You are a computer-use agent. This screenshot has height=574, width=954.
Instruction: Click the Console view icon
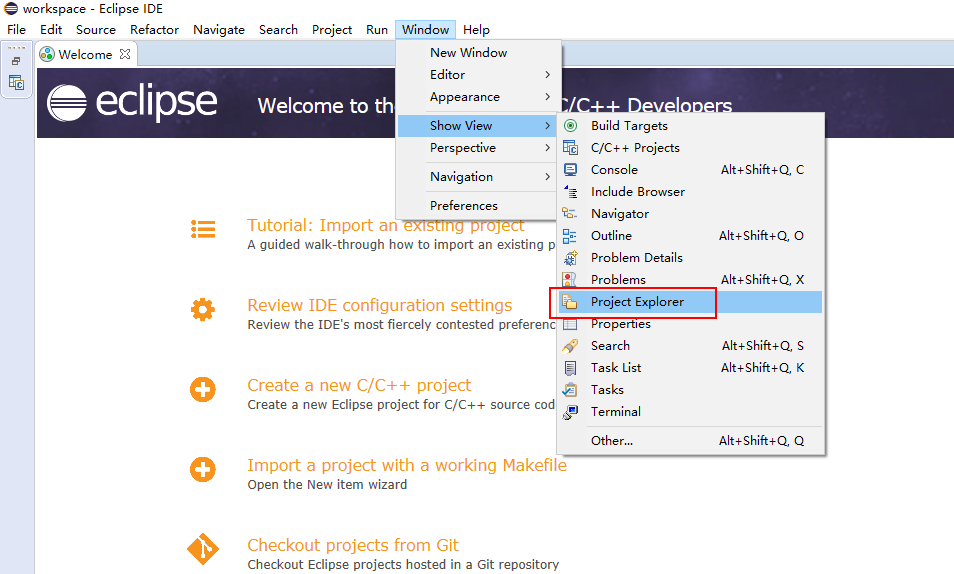tap(570, 170)
